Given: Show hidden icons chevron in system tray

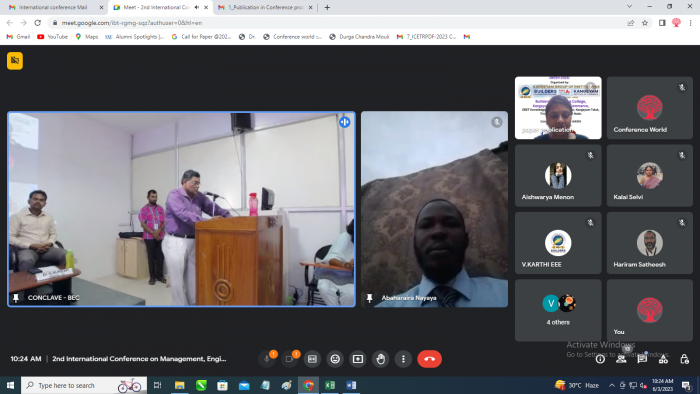Looking at the screenshot, I should click(612, 385).
